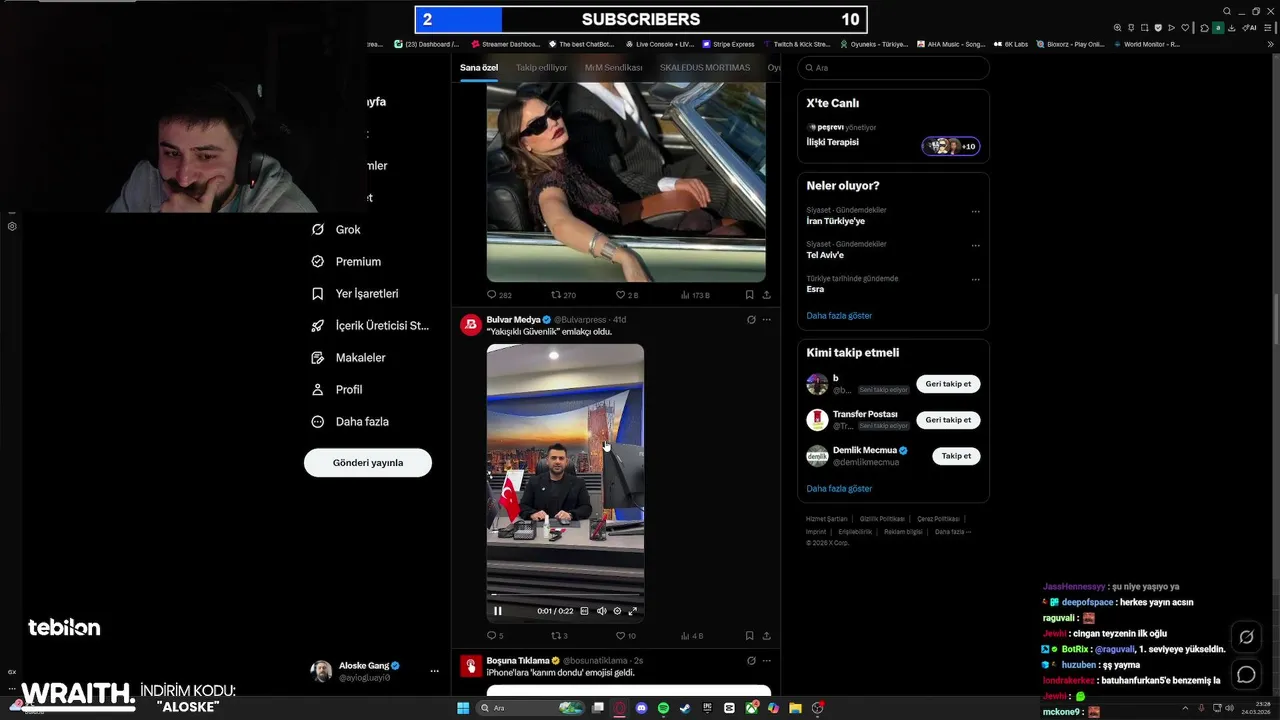Expand the video to fullscreen
This screenshot has width=1280, height=720.
tap(632, 611)
